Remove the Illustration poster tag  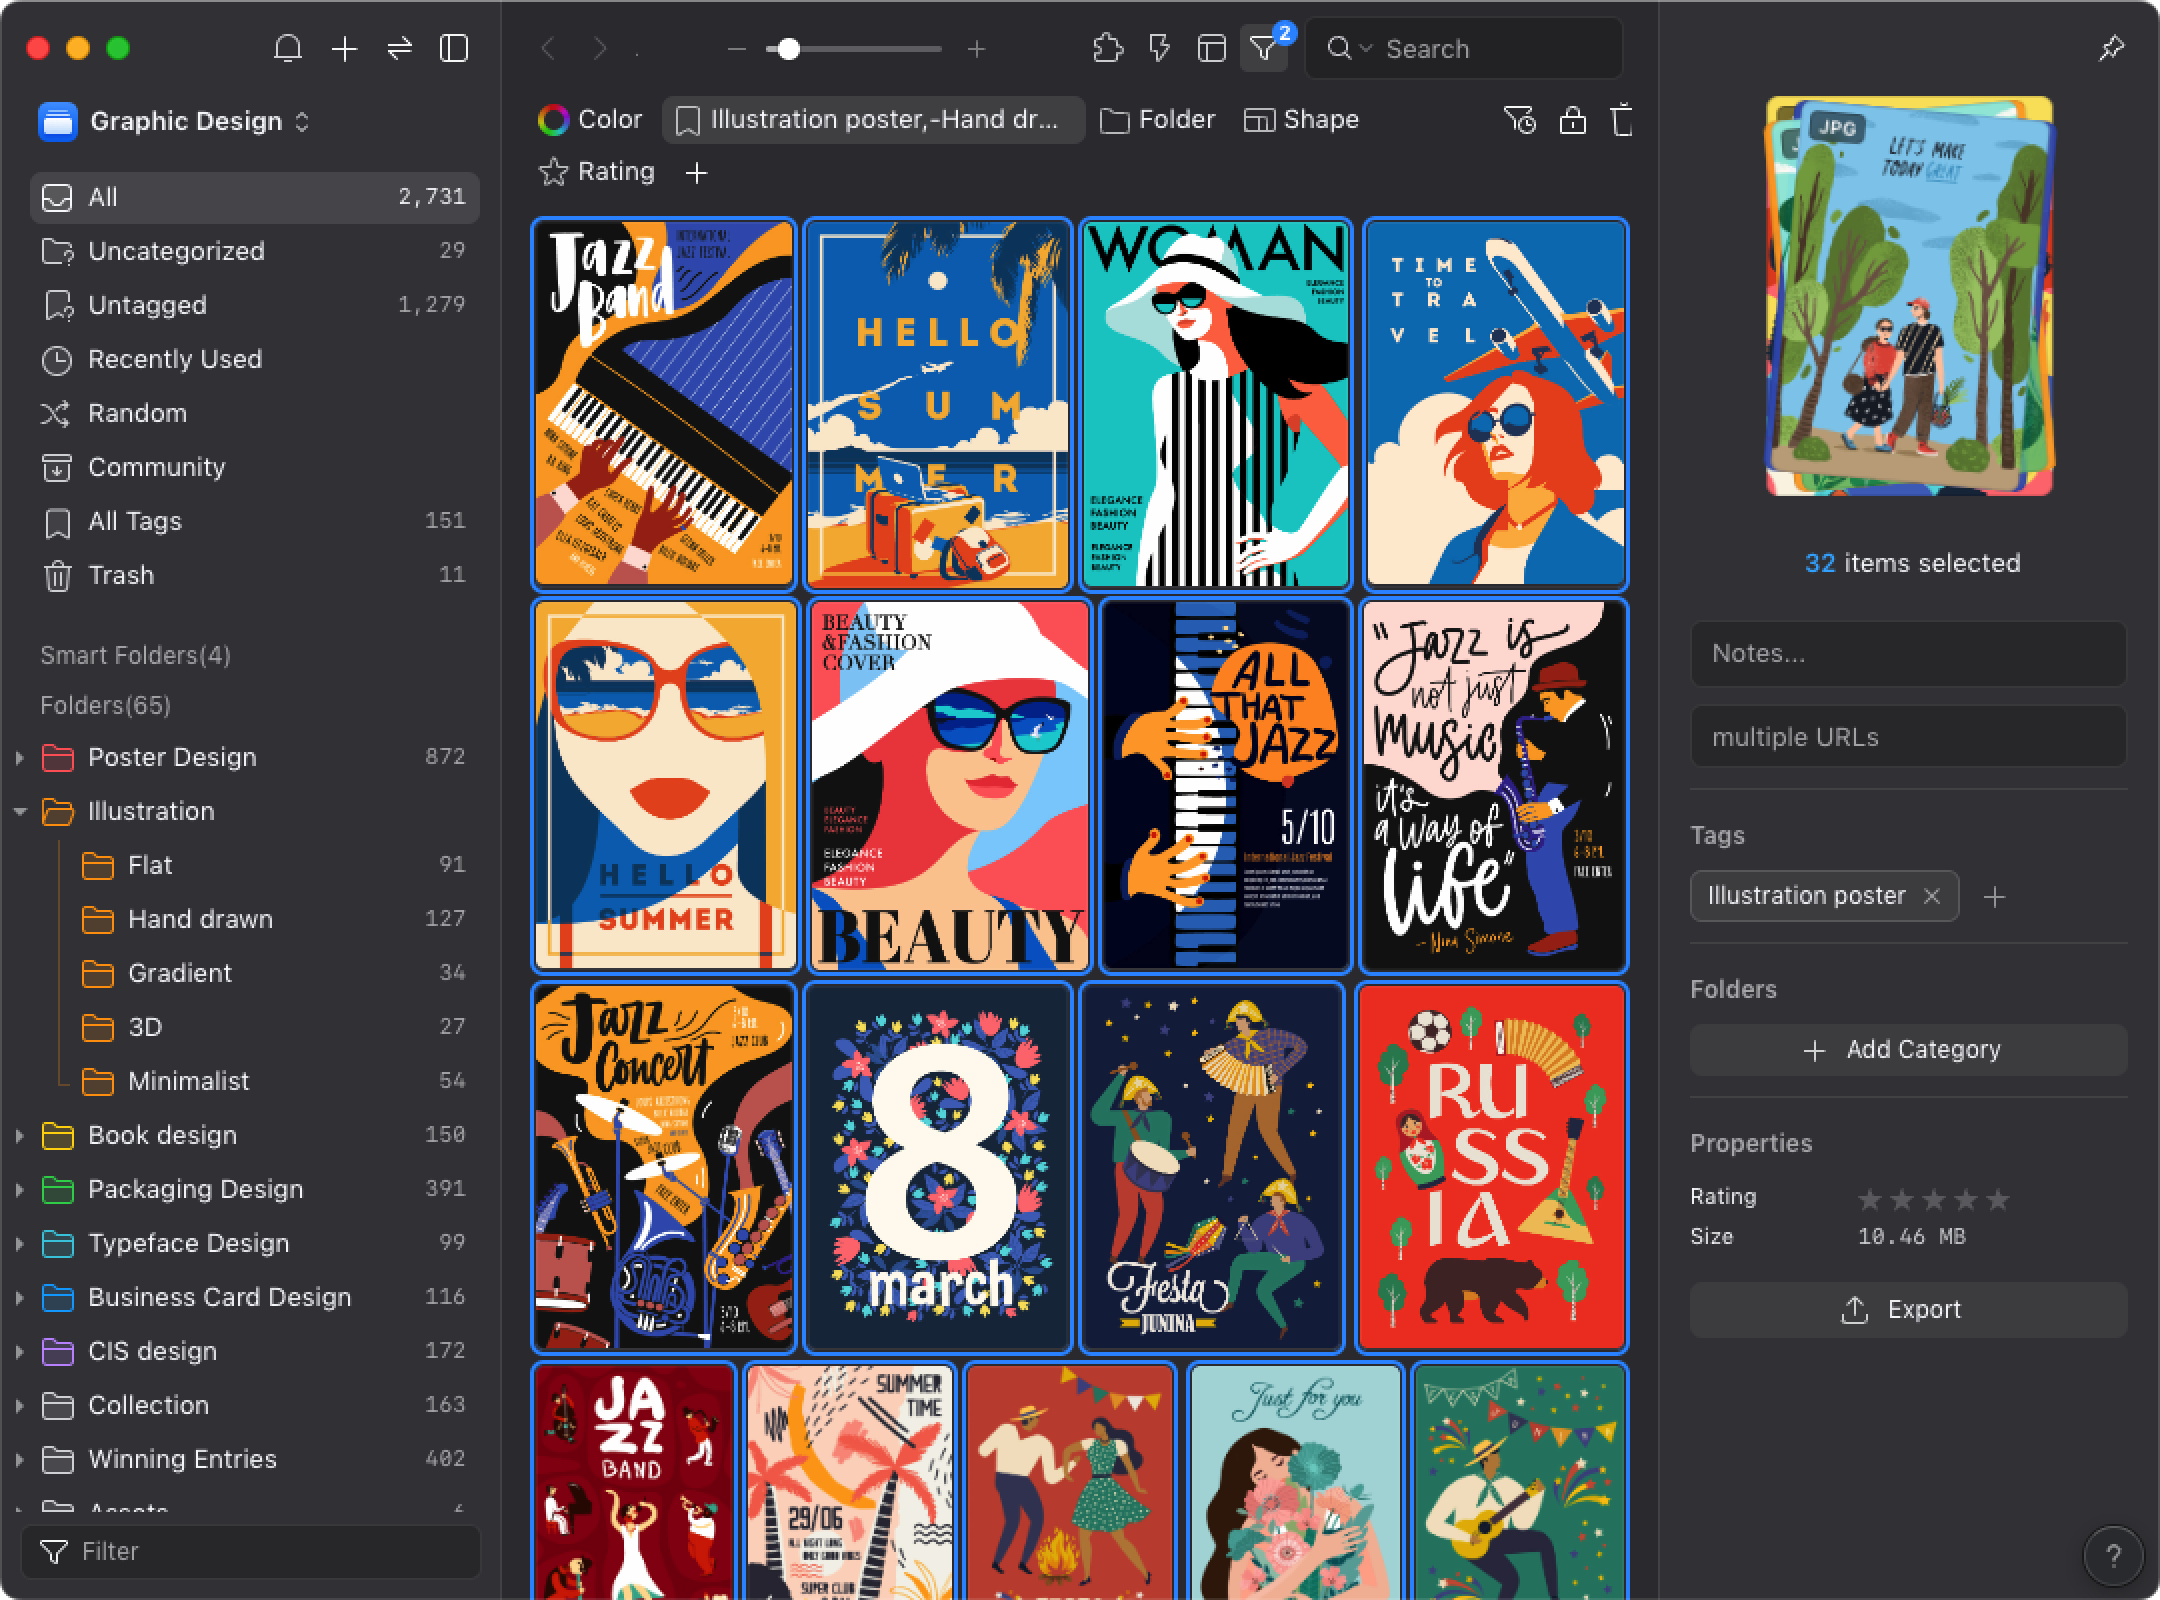[1932, 896]
